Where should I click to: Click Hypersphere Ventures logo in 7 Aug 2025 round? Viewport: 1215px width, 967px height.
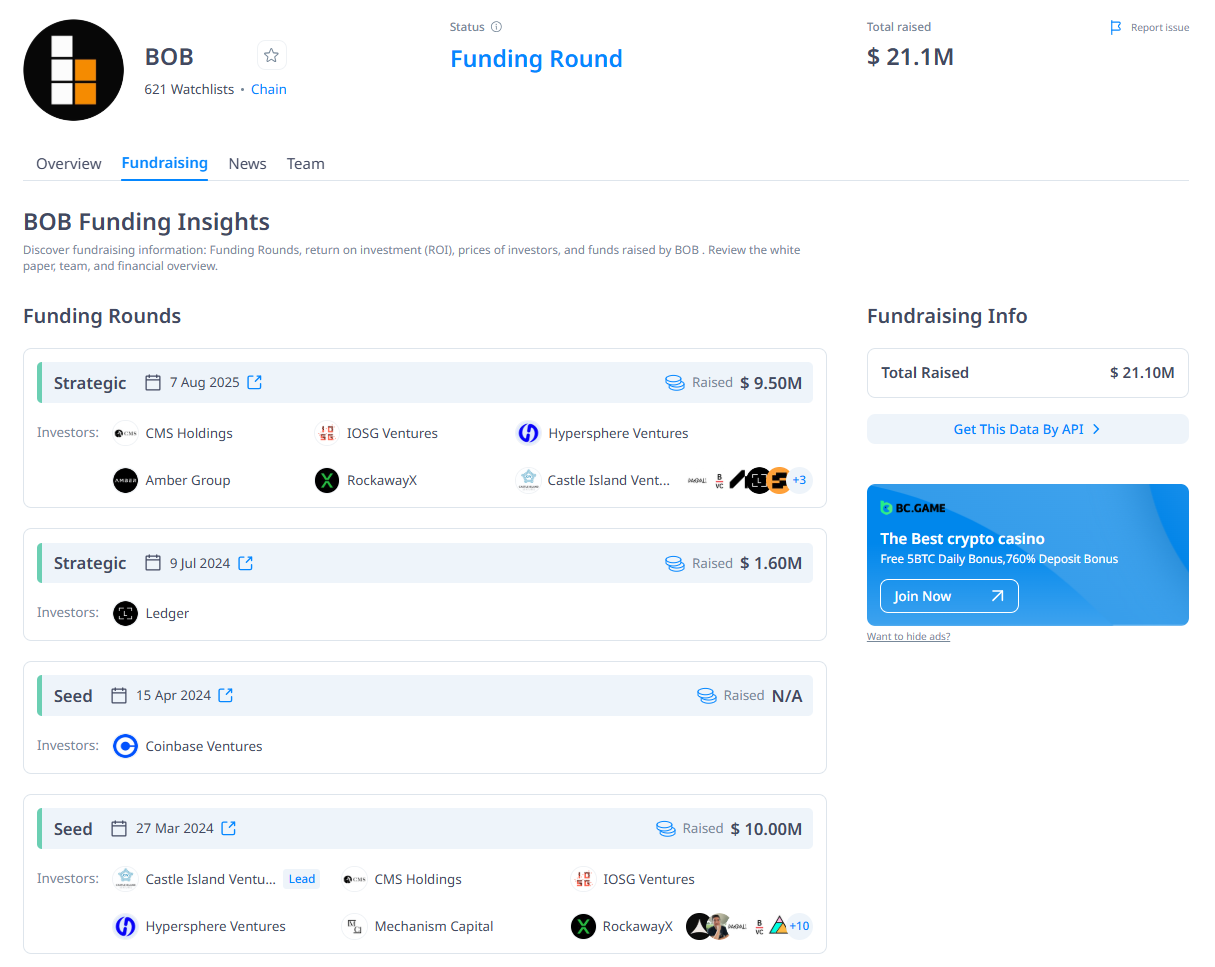[x=528, y=433]
